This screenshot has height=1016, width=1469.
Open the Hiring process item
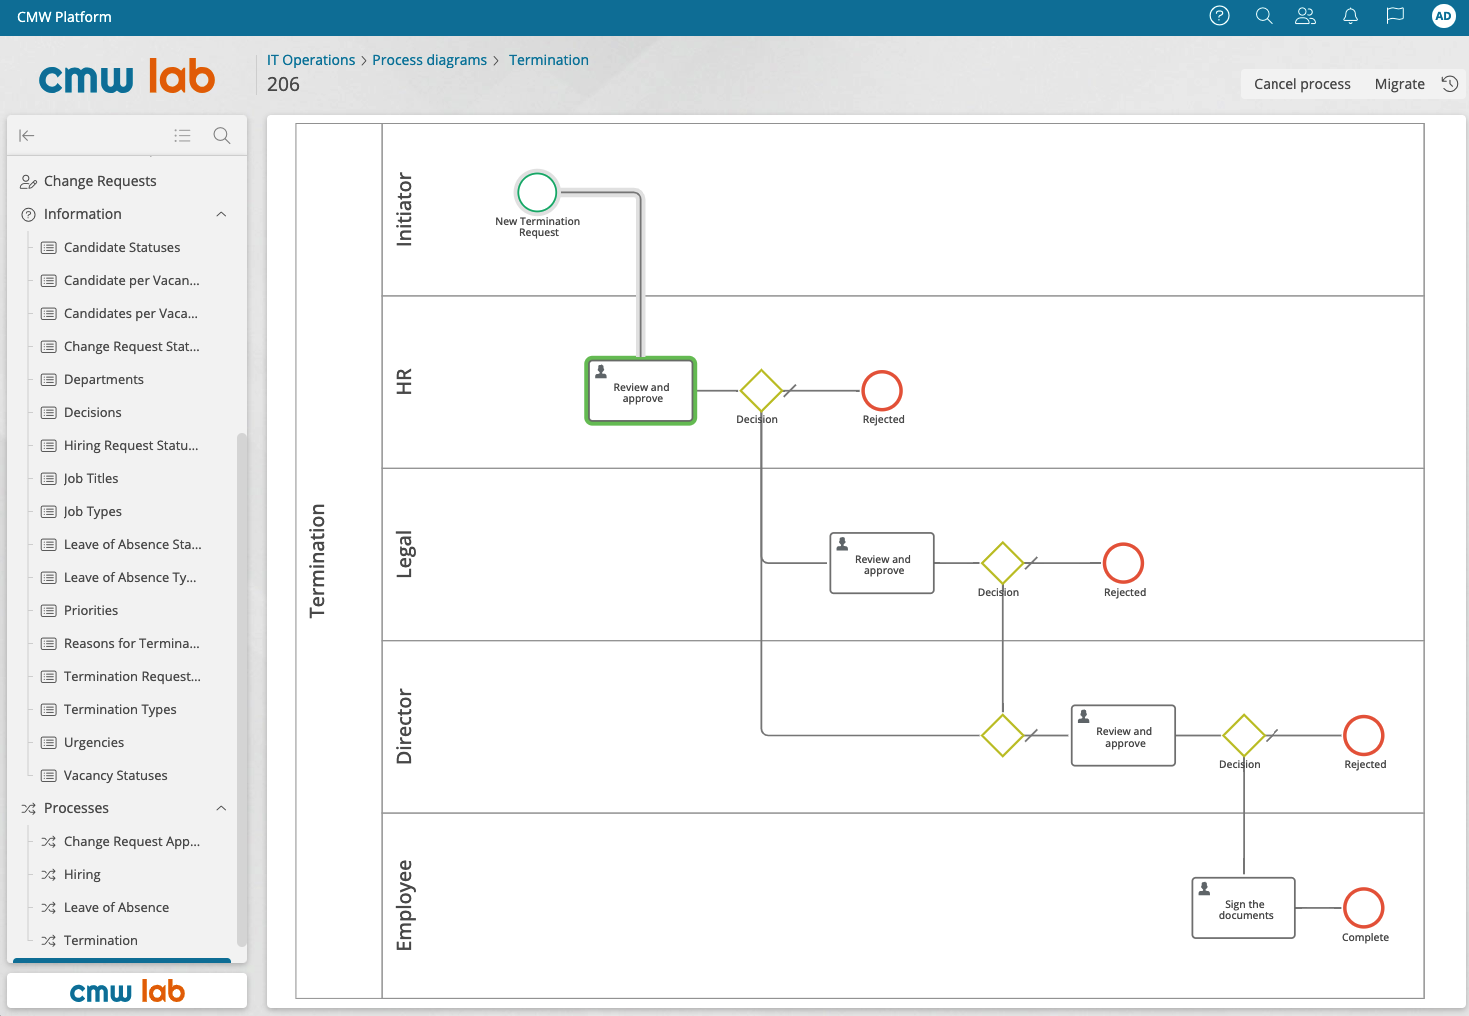click(82, 874)
